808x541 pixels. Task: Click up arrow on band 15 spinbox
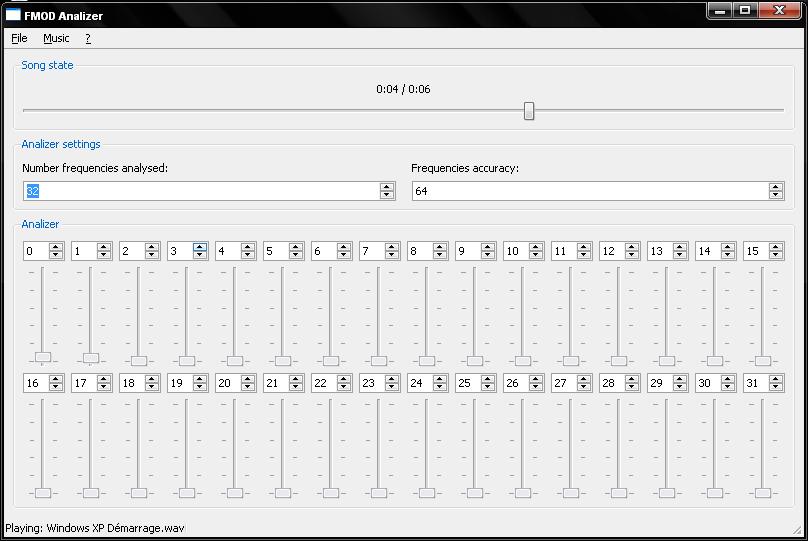776,247
